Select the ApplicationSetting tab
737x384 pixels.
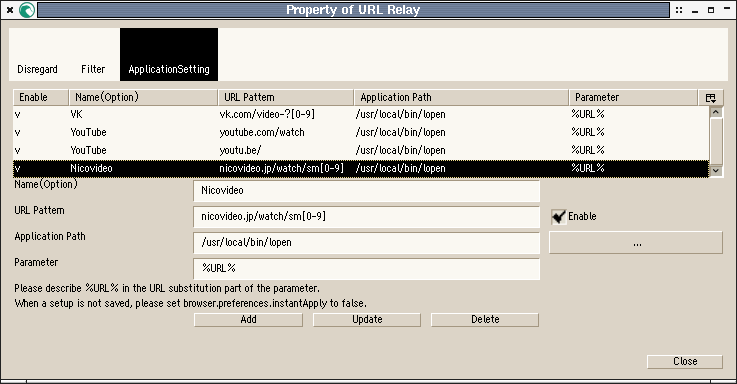(x=169, y=55)
